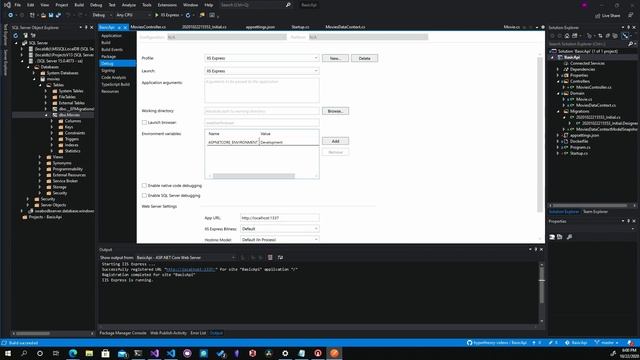
Task: Enable native code debugging checkbox
Action: coord(144,186)
